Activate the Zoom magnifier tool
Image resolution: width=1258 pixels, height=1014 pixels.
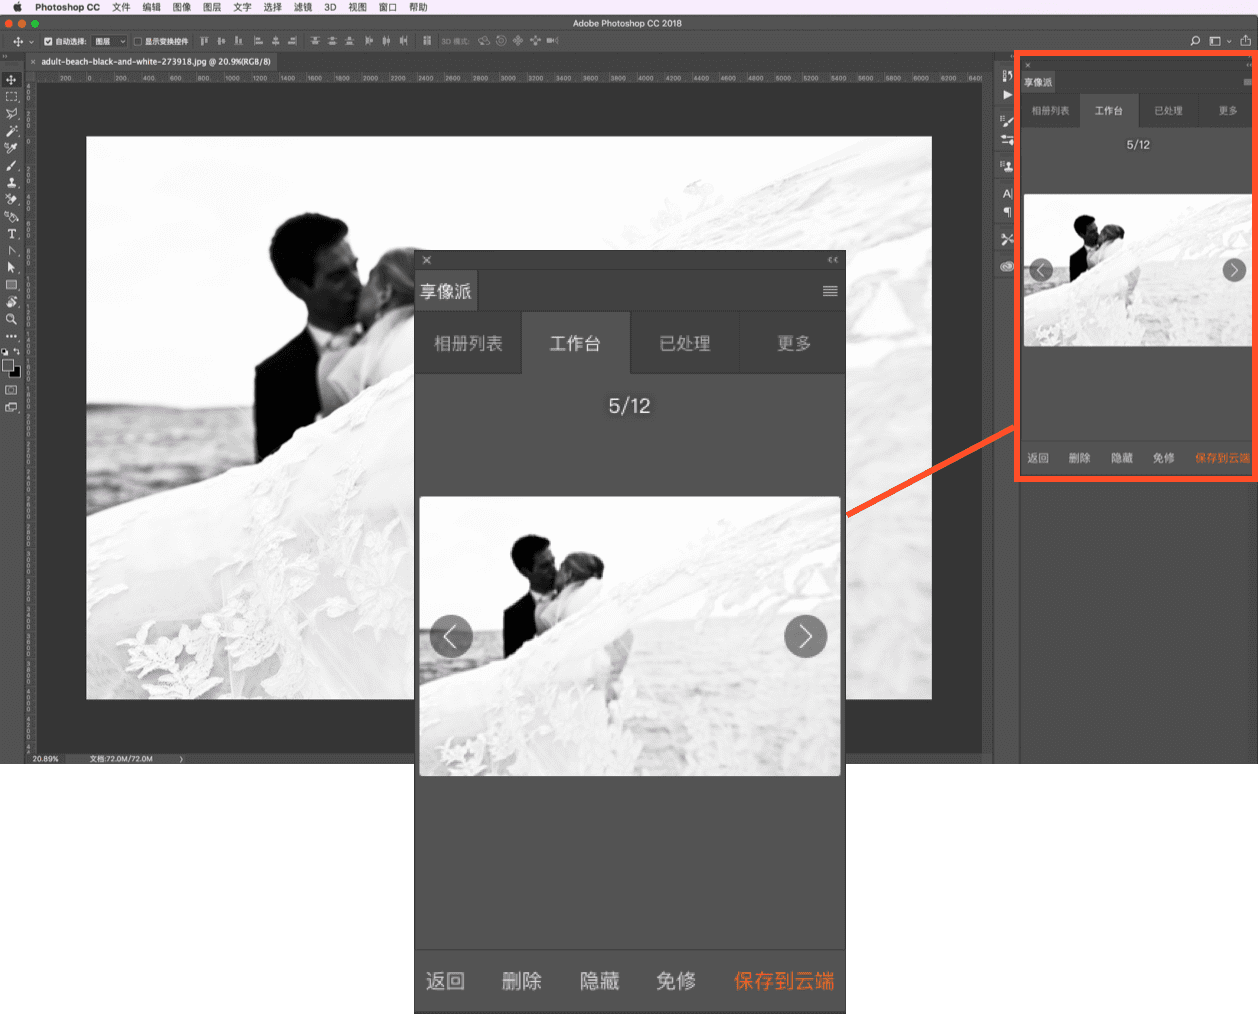click(11, 319)
